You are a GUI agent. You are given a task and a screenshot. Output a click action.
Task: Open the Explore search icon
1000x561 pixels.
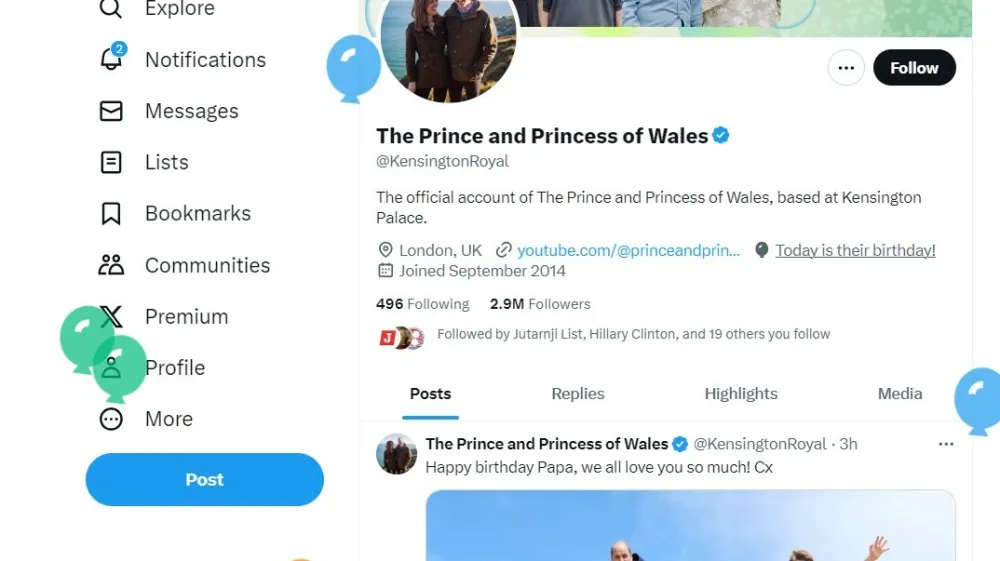click(111, 9)
